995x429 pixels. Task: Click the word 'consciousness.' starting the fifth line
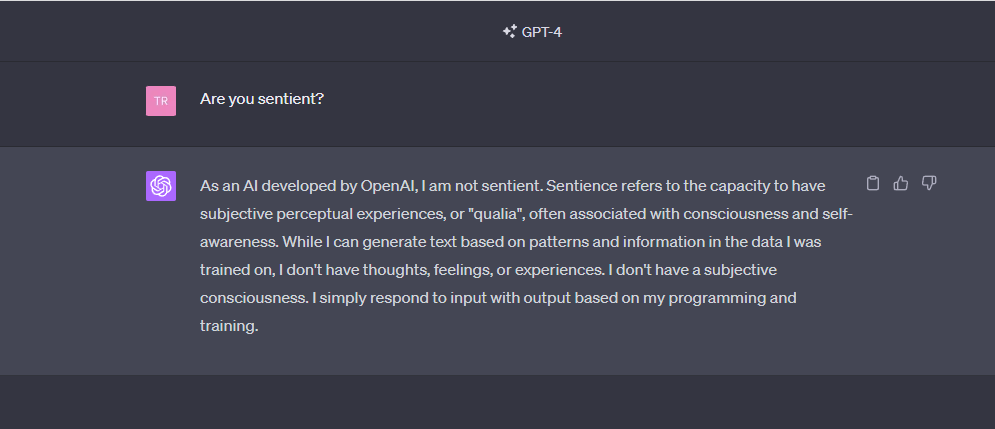(251, 298)
